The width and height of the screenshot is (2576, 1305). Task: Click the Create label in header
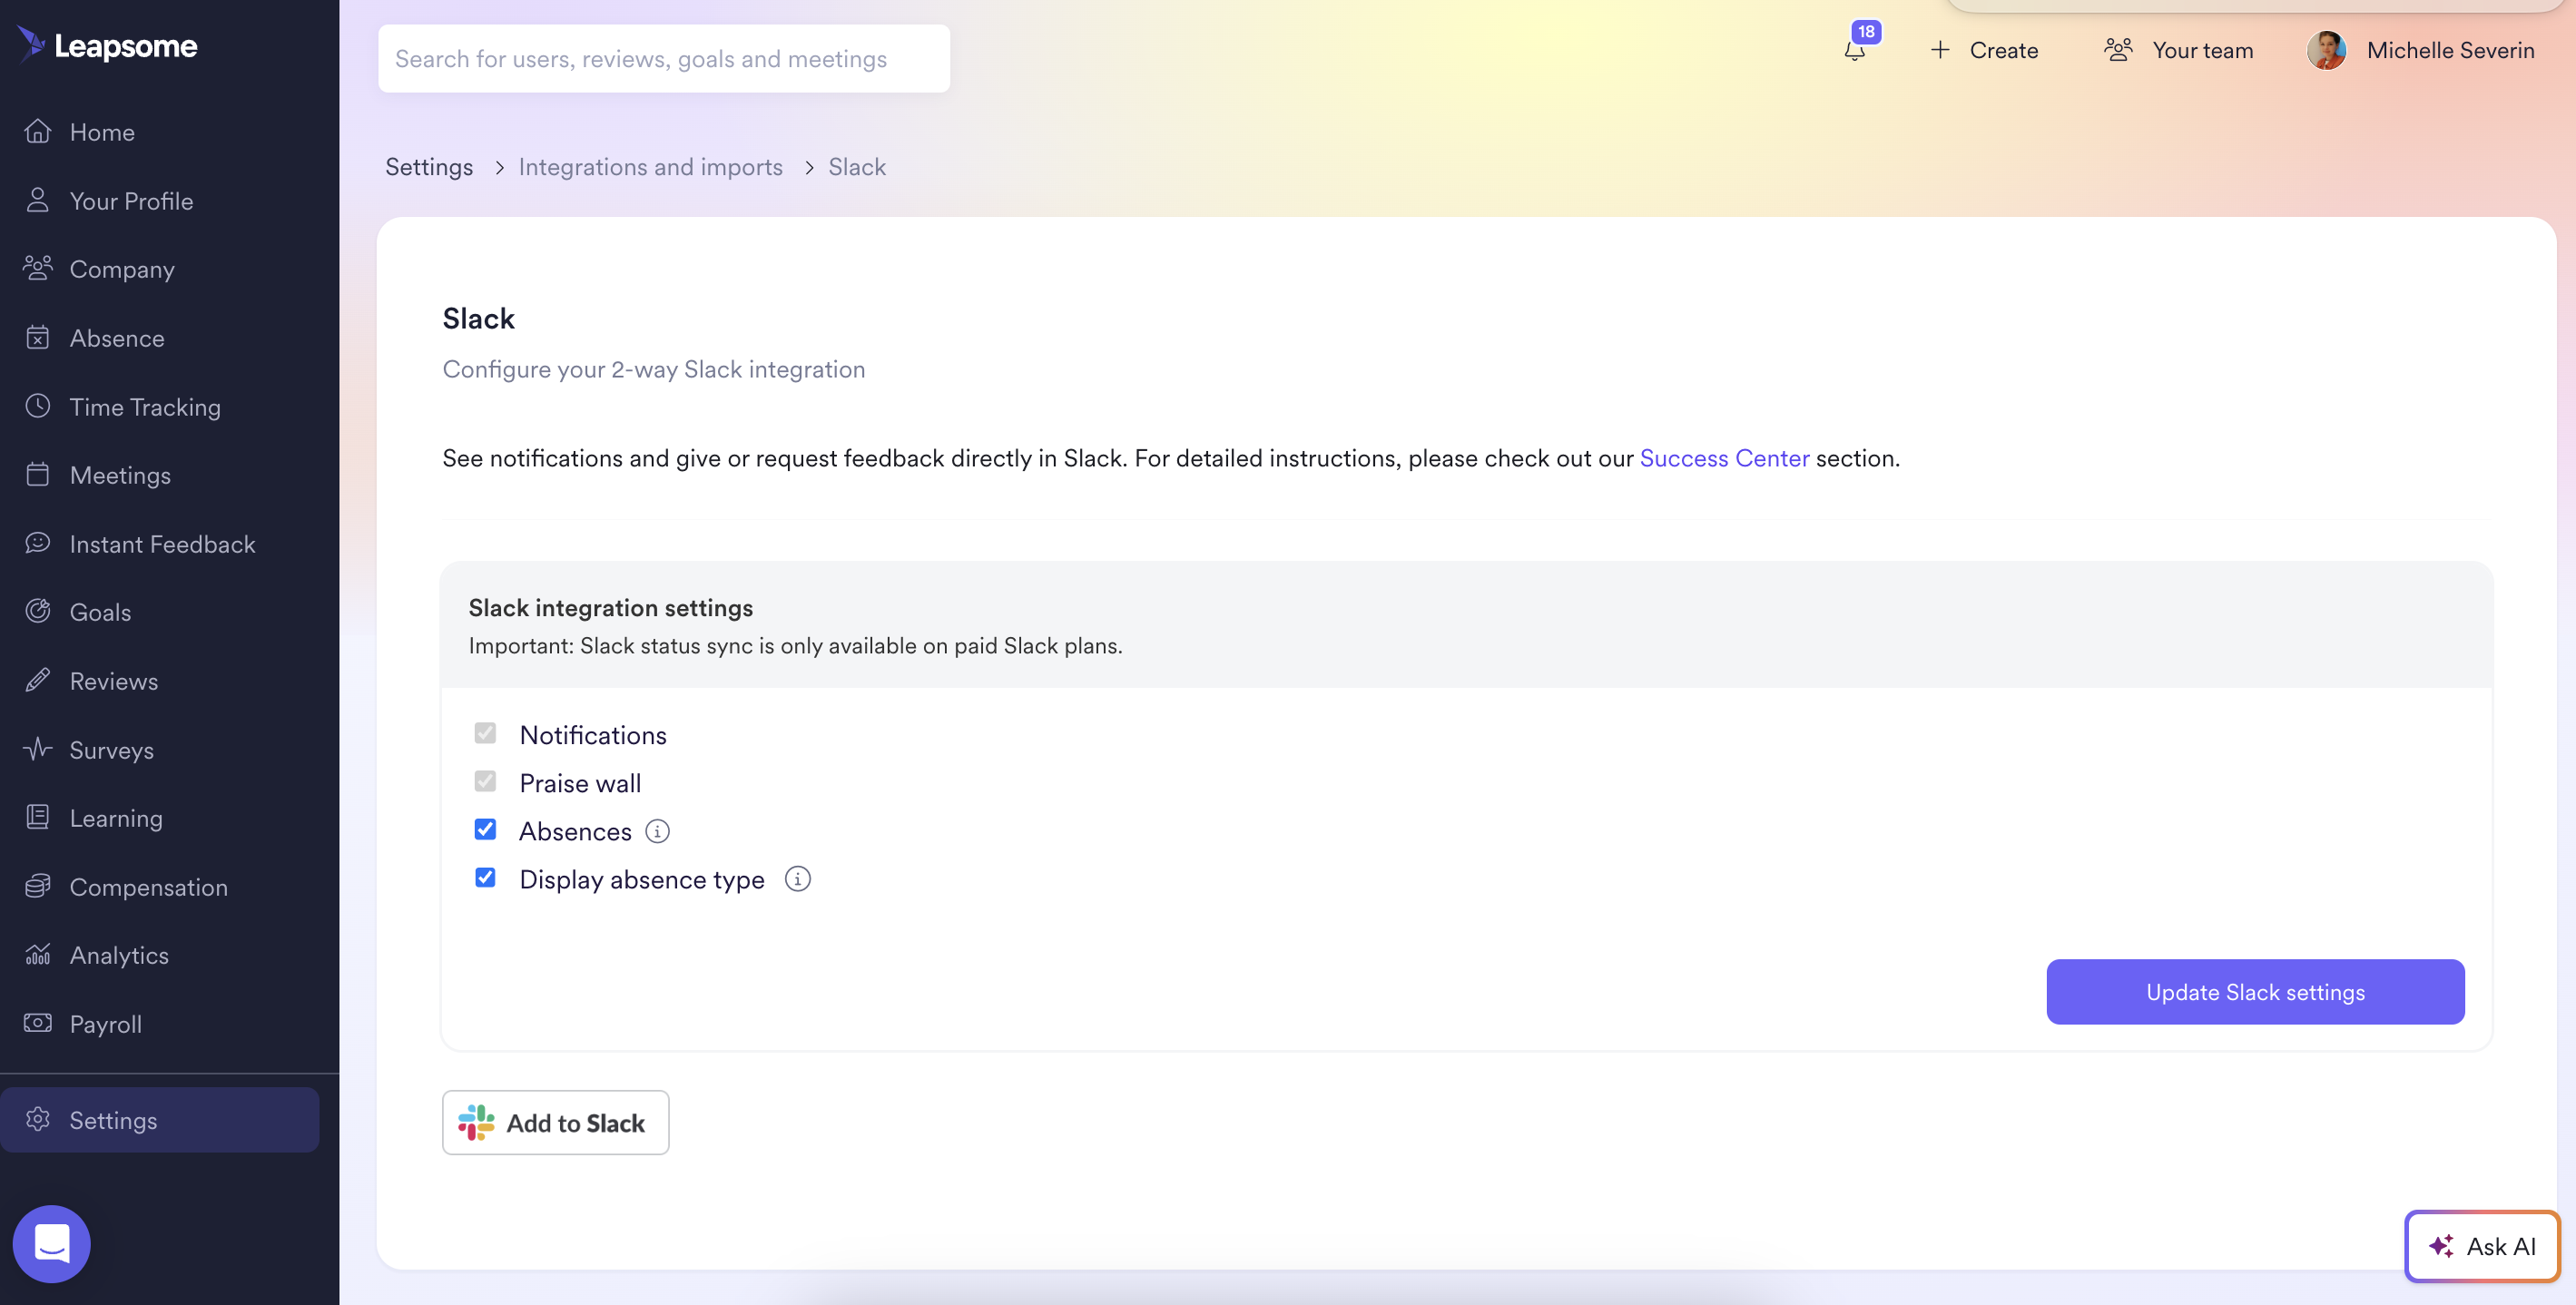(x=2003, y=50)
